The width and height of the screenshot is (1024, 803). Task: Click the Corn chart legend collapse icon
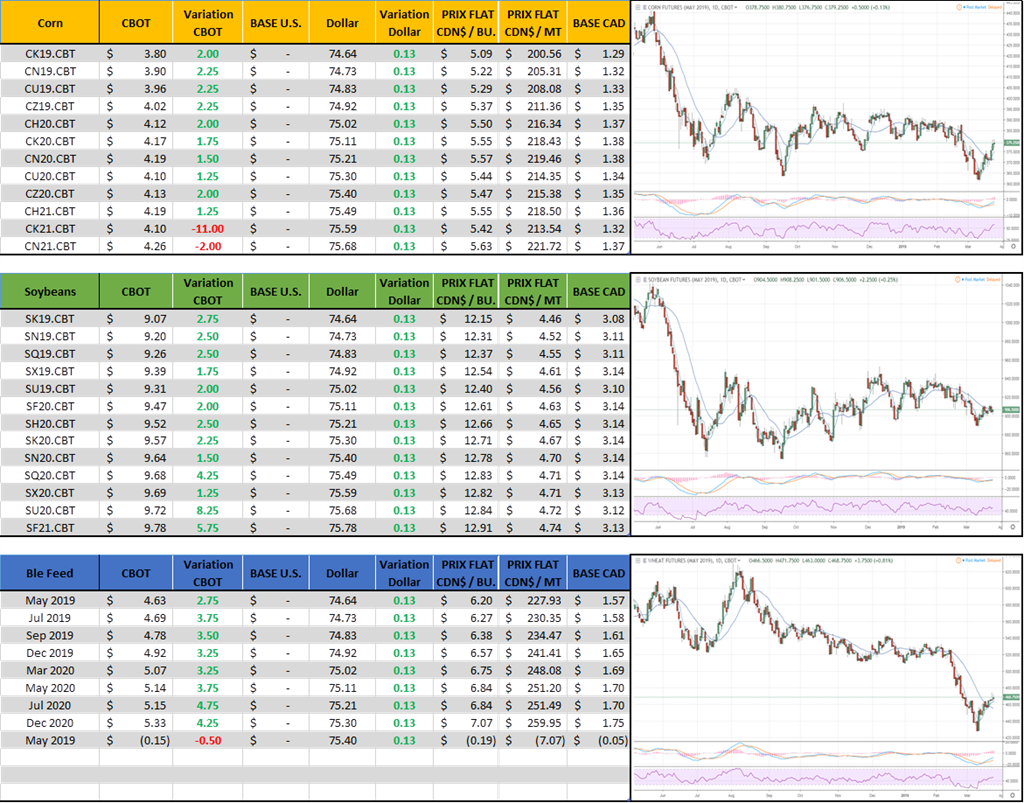click(x=637, y=5)
